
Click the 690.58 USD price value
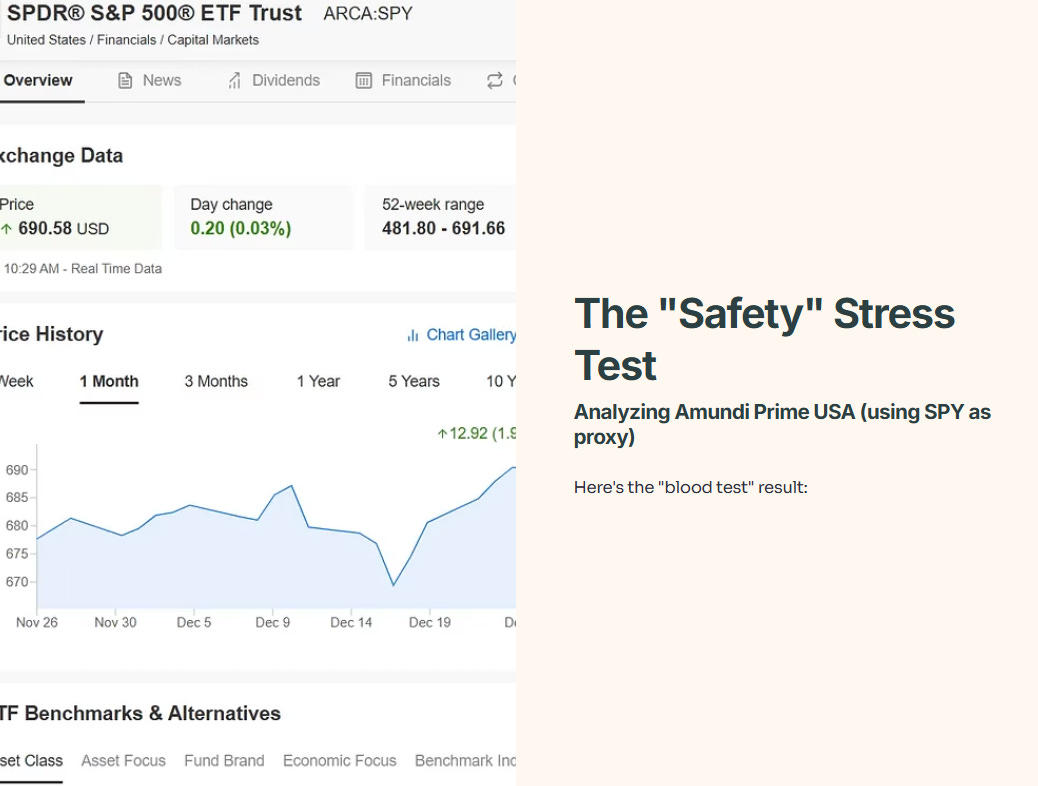coord(64,228)
